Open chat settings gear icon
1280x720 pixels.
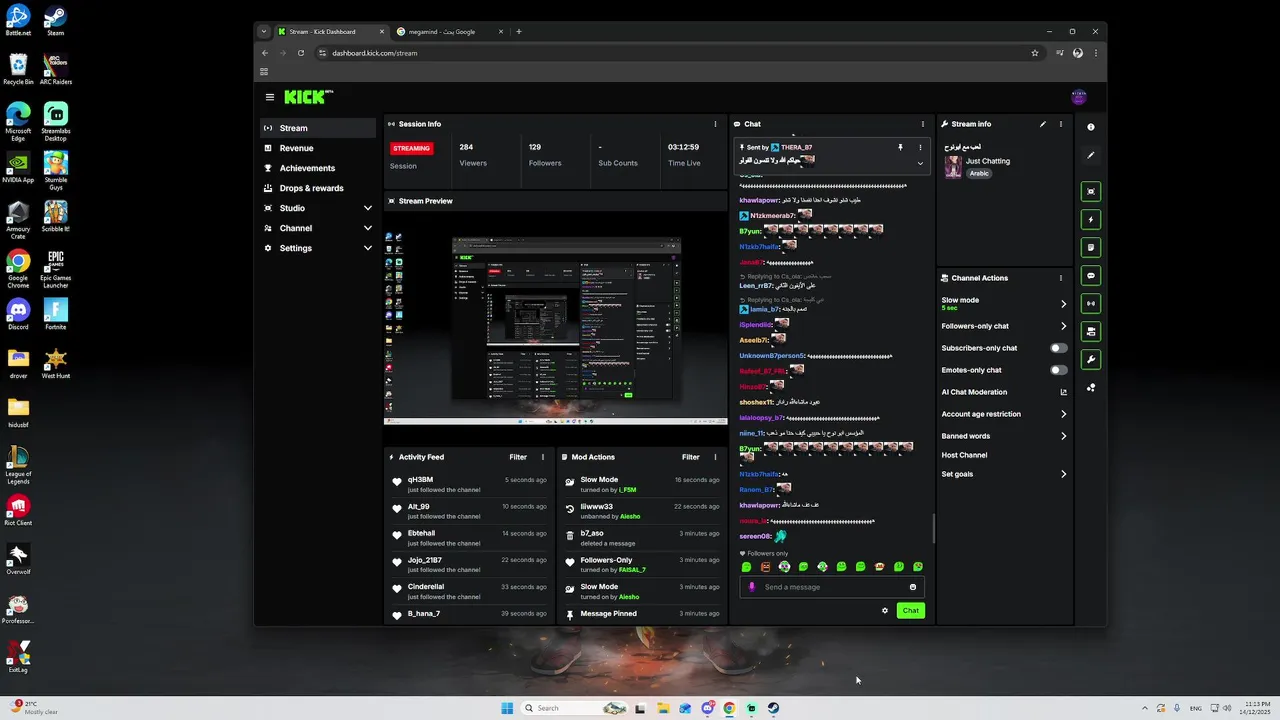885,610
